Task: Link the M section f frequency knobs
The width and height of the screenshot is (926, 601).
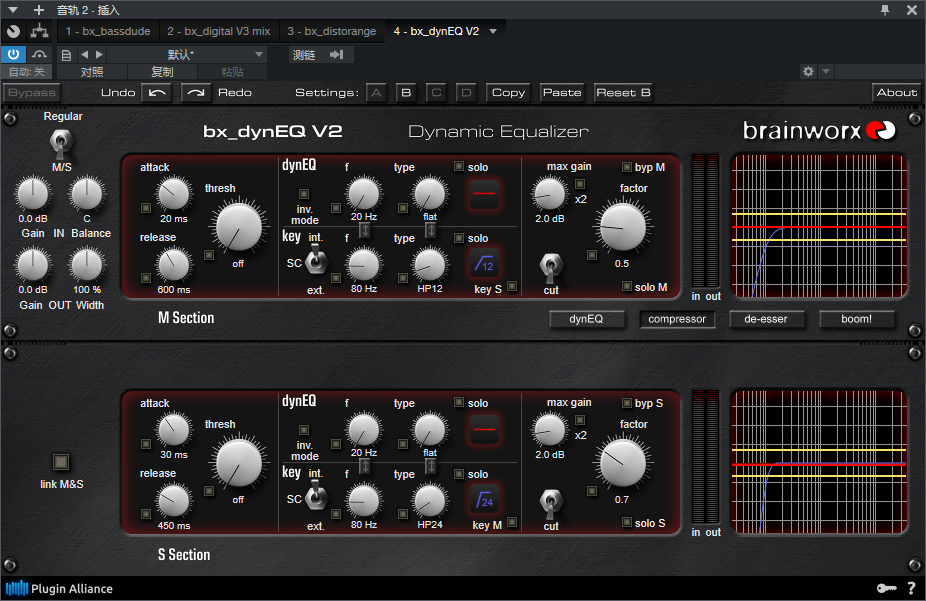Action: point(365,230)
